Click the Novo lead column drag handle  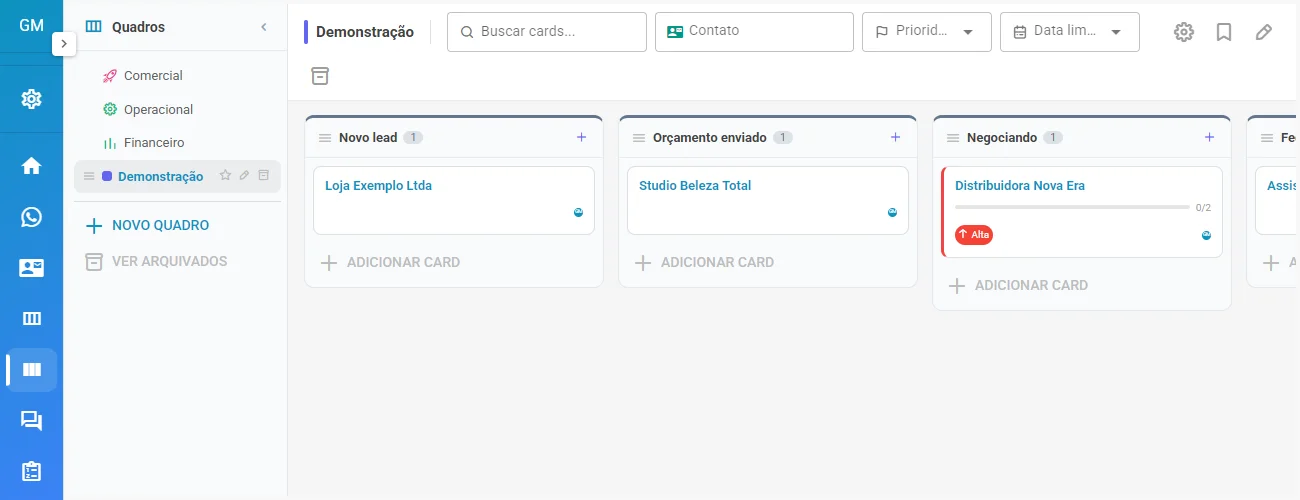(x=324, y=138)
